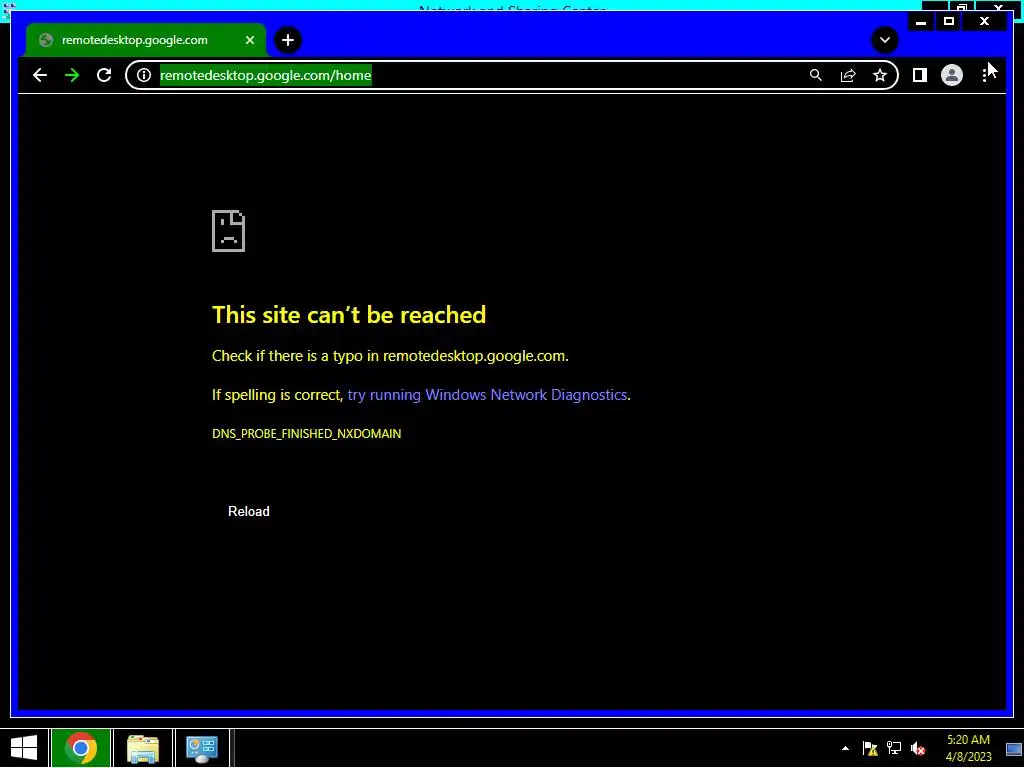1024x768 pixels.
Task: Close the Chrome window
Action: (984, 22)
